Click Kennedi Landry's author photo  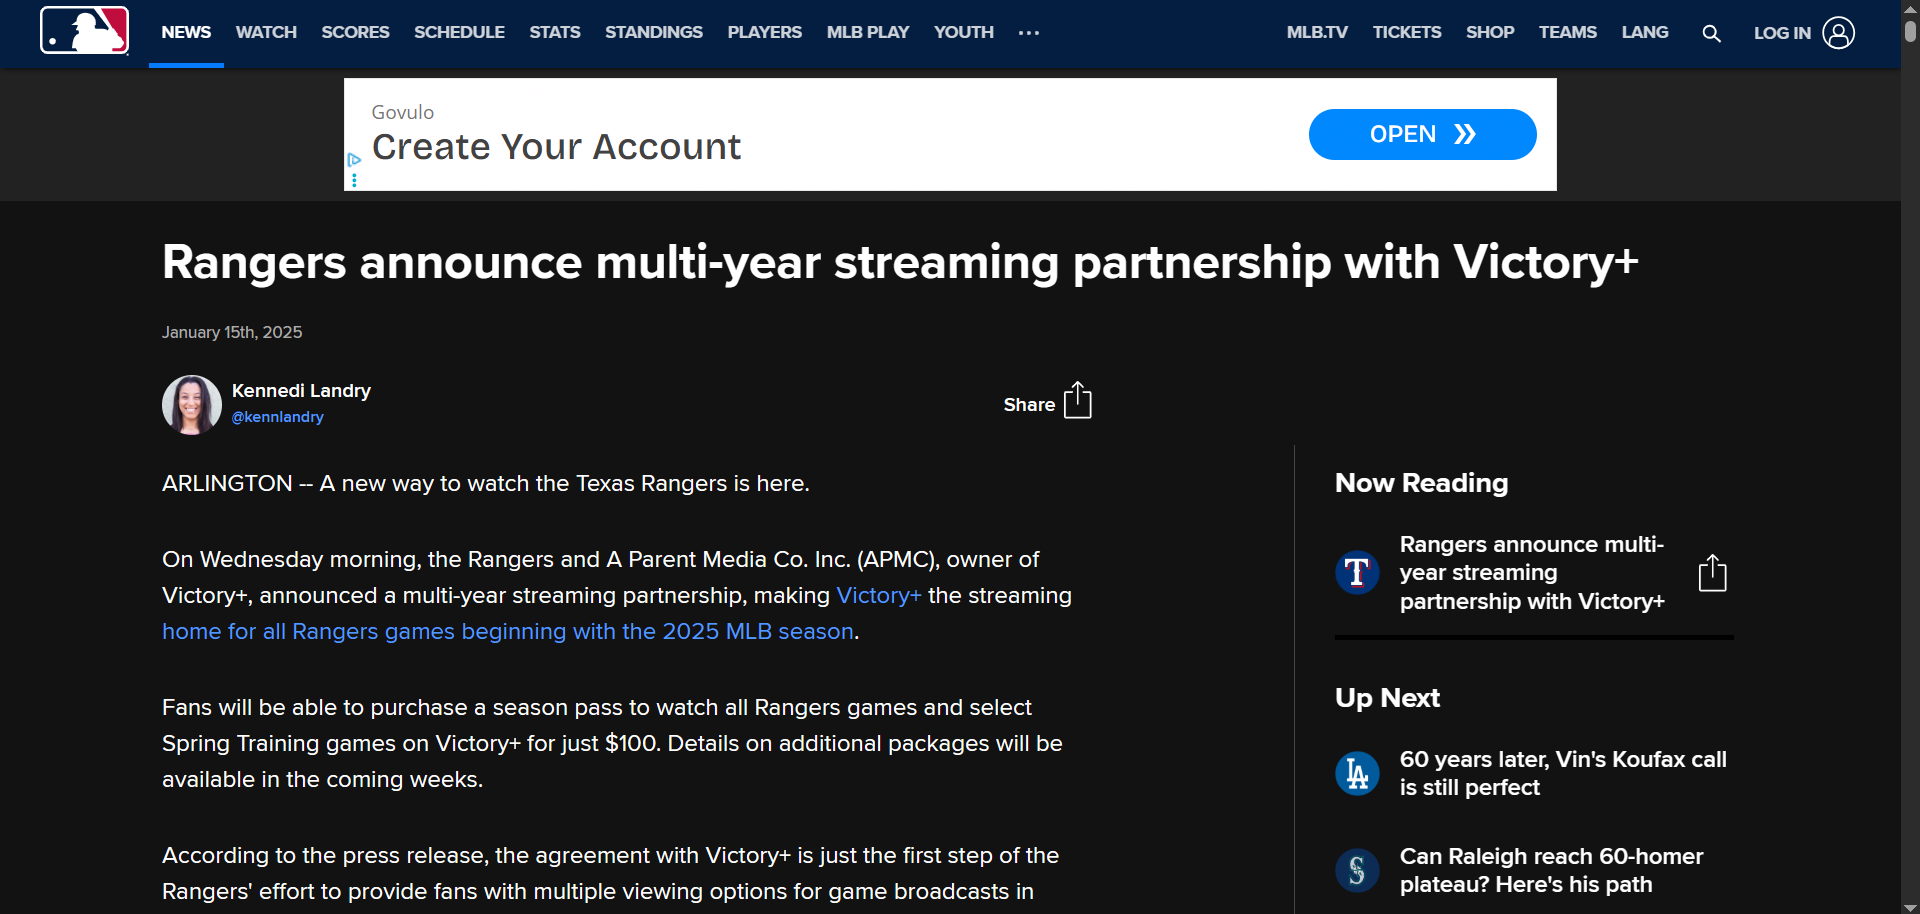192,405
